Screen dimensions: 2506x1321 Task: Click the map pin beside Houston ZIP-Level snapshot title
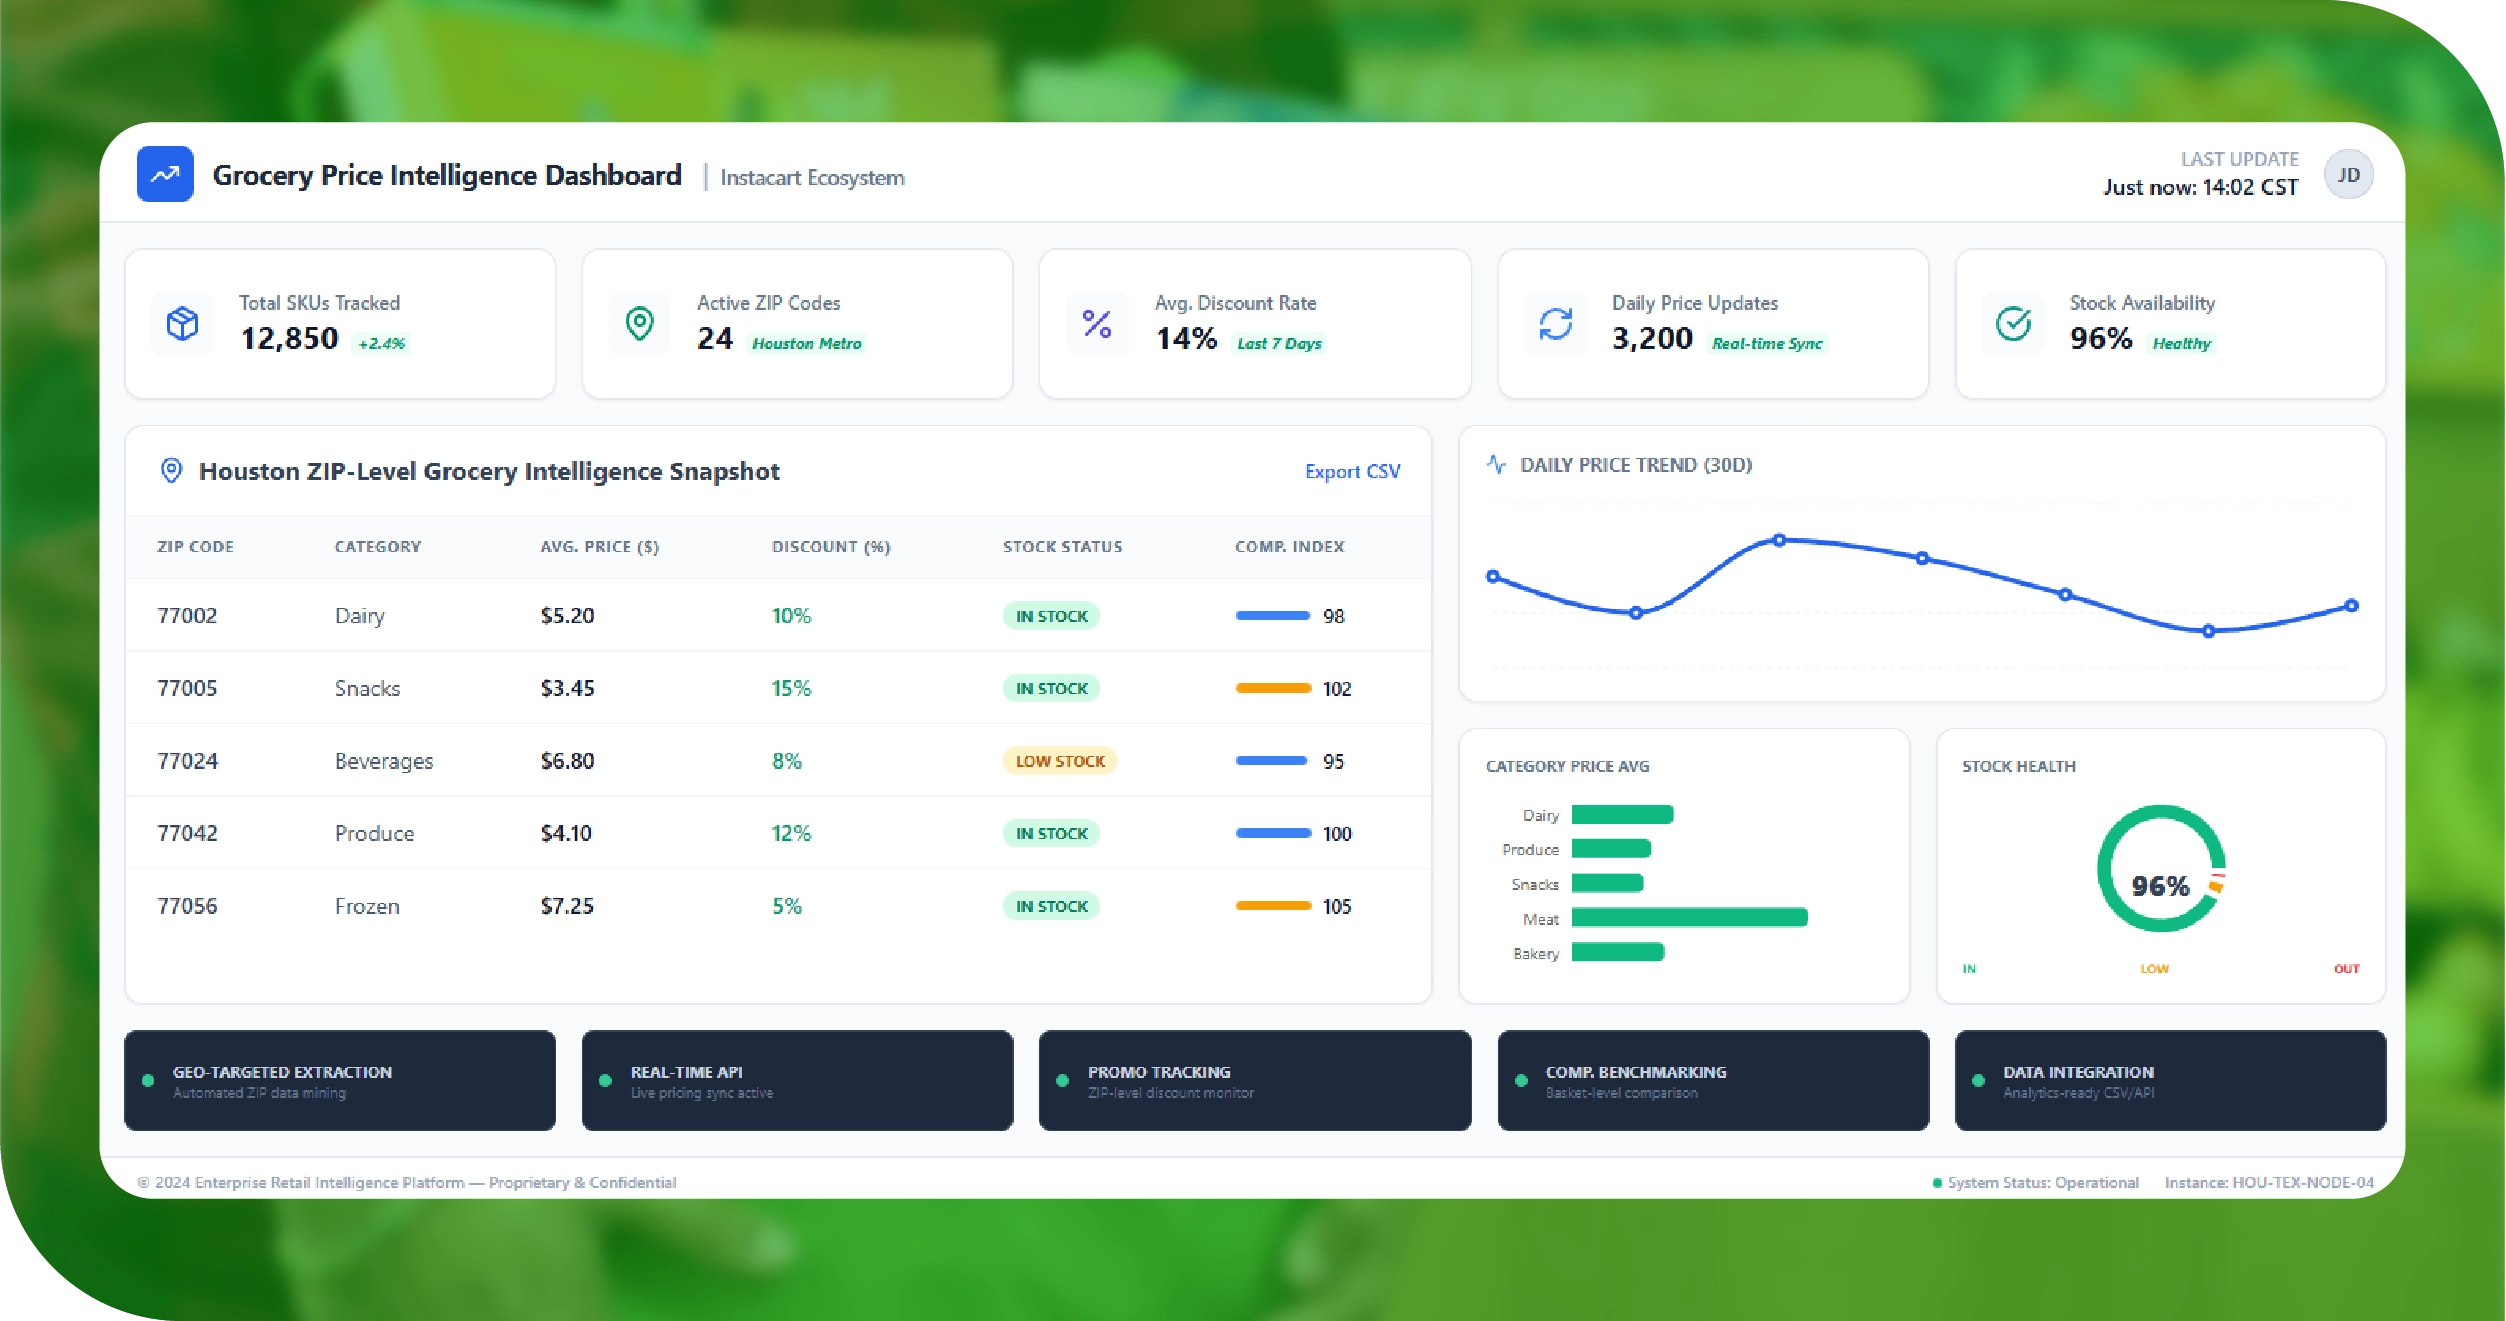(x=171, y=470)
